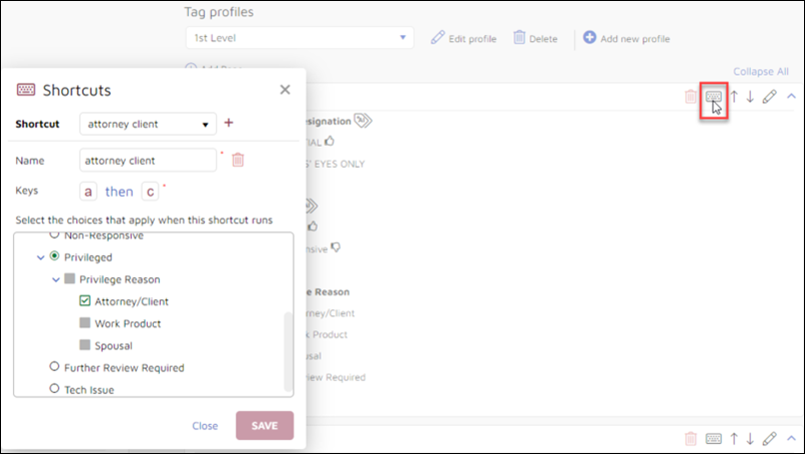Click the Delete profile trash icon
The width and height of the screenshot is (805, 454).
[519, 37]
